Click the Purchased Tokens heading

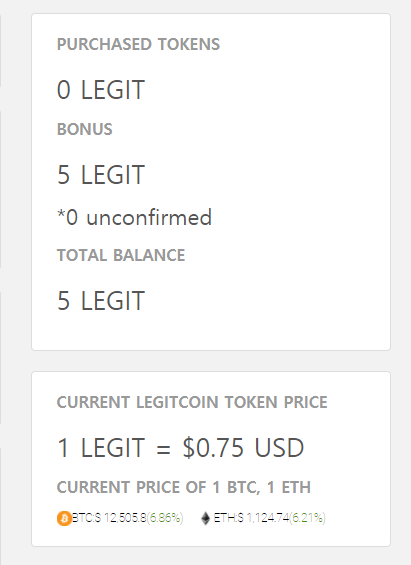coord(138,44)
